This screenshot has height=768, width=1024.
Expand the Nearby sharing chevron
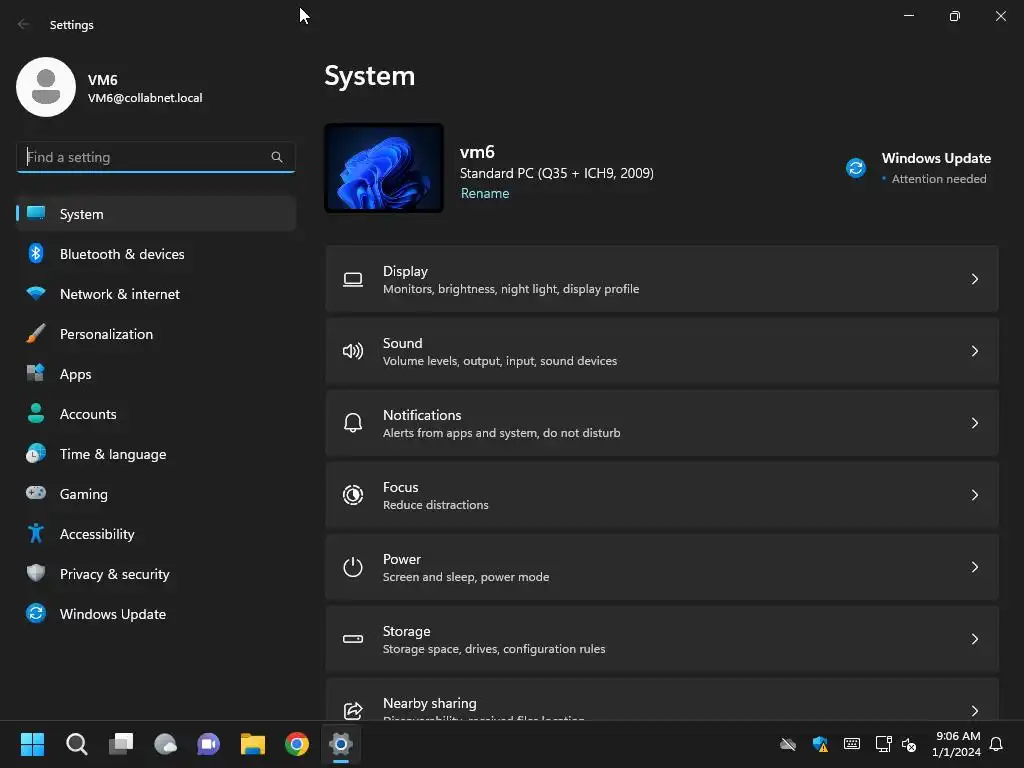point(974,711)
